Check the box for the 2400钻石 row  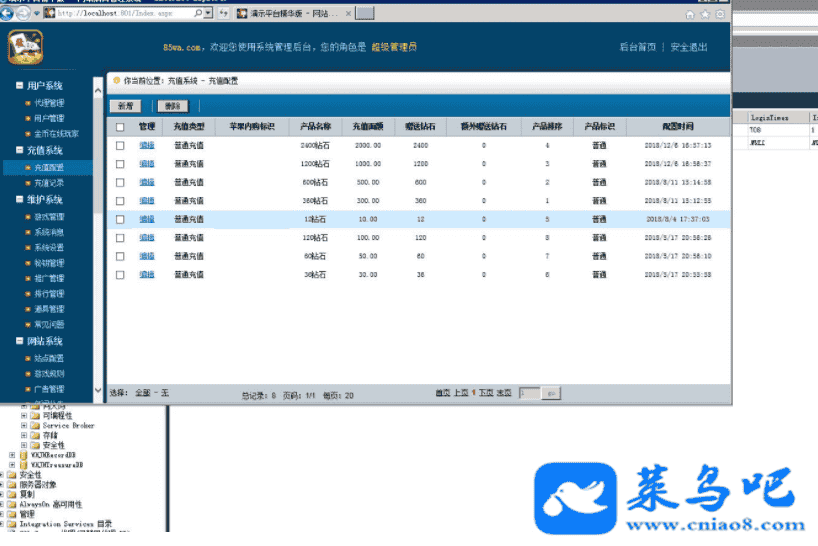point(121,146)
